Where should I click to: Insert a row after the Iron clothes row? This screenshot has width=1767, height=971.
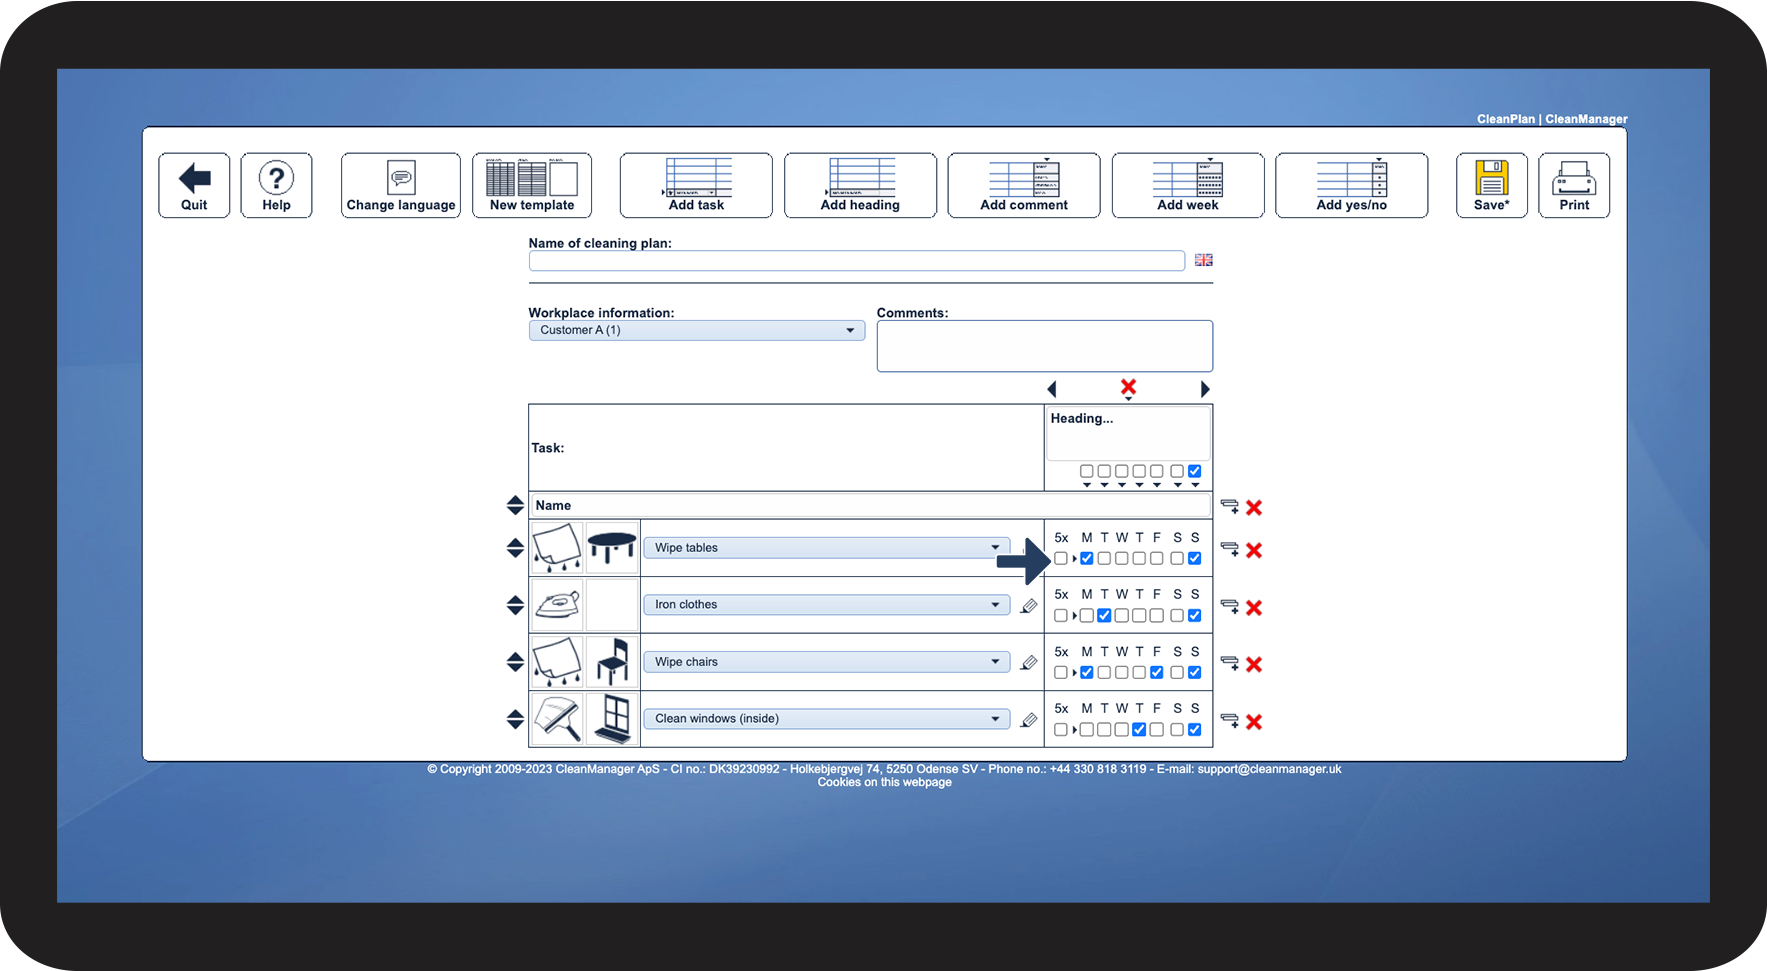coord(1230,607)
